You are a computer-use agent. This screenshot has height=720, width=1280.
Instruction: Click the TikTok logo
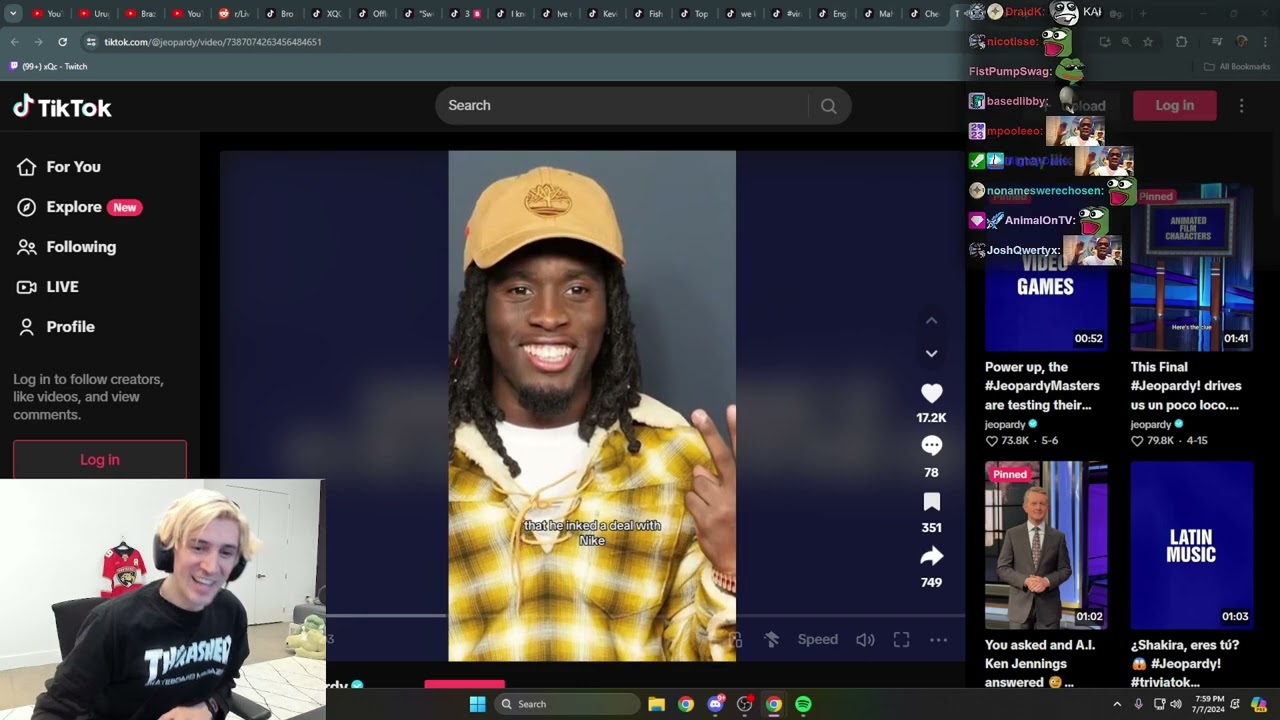62,107
